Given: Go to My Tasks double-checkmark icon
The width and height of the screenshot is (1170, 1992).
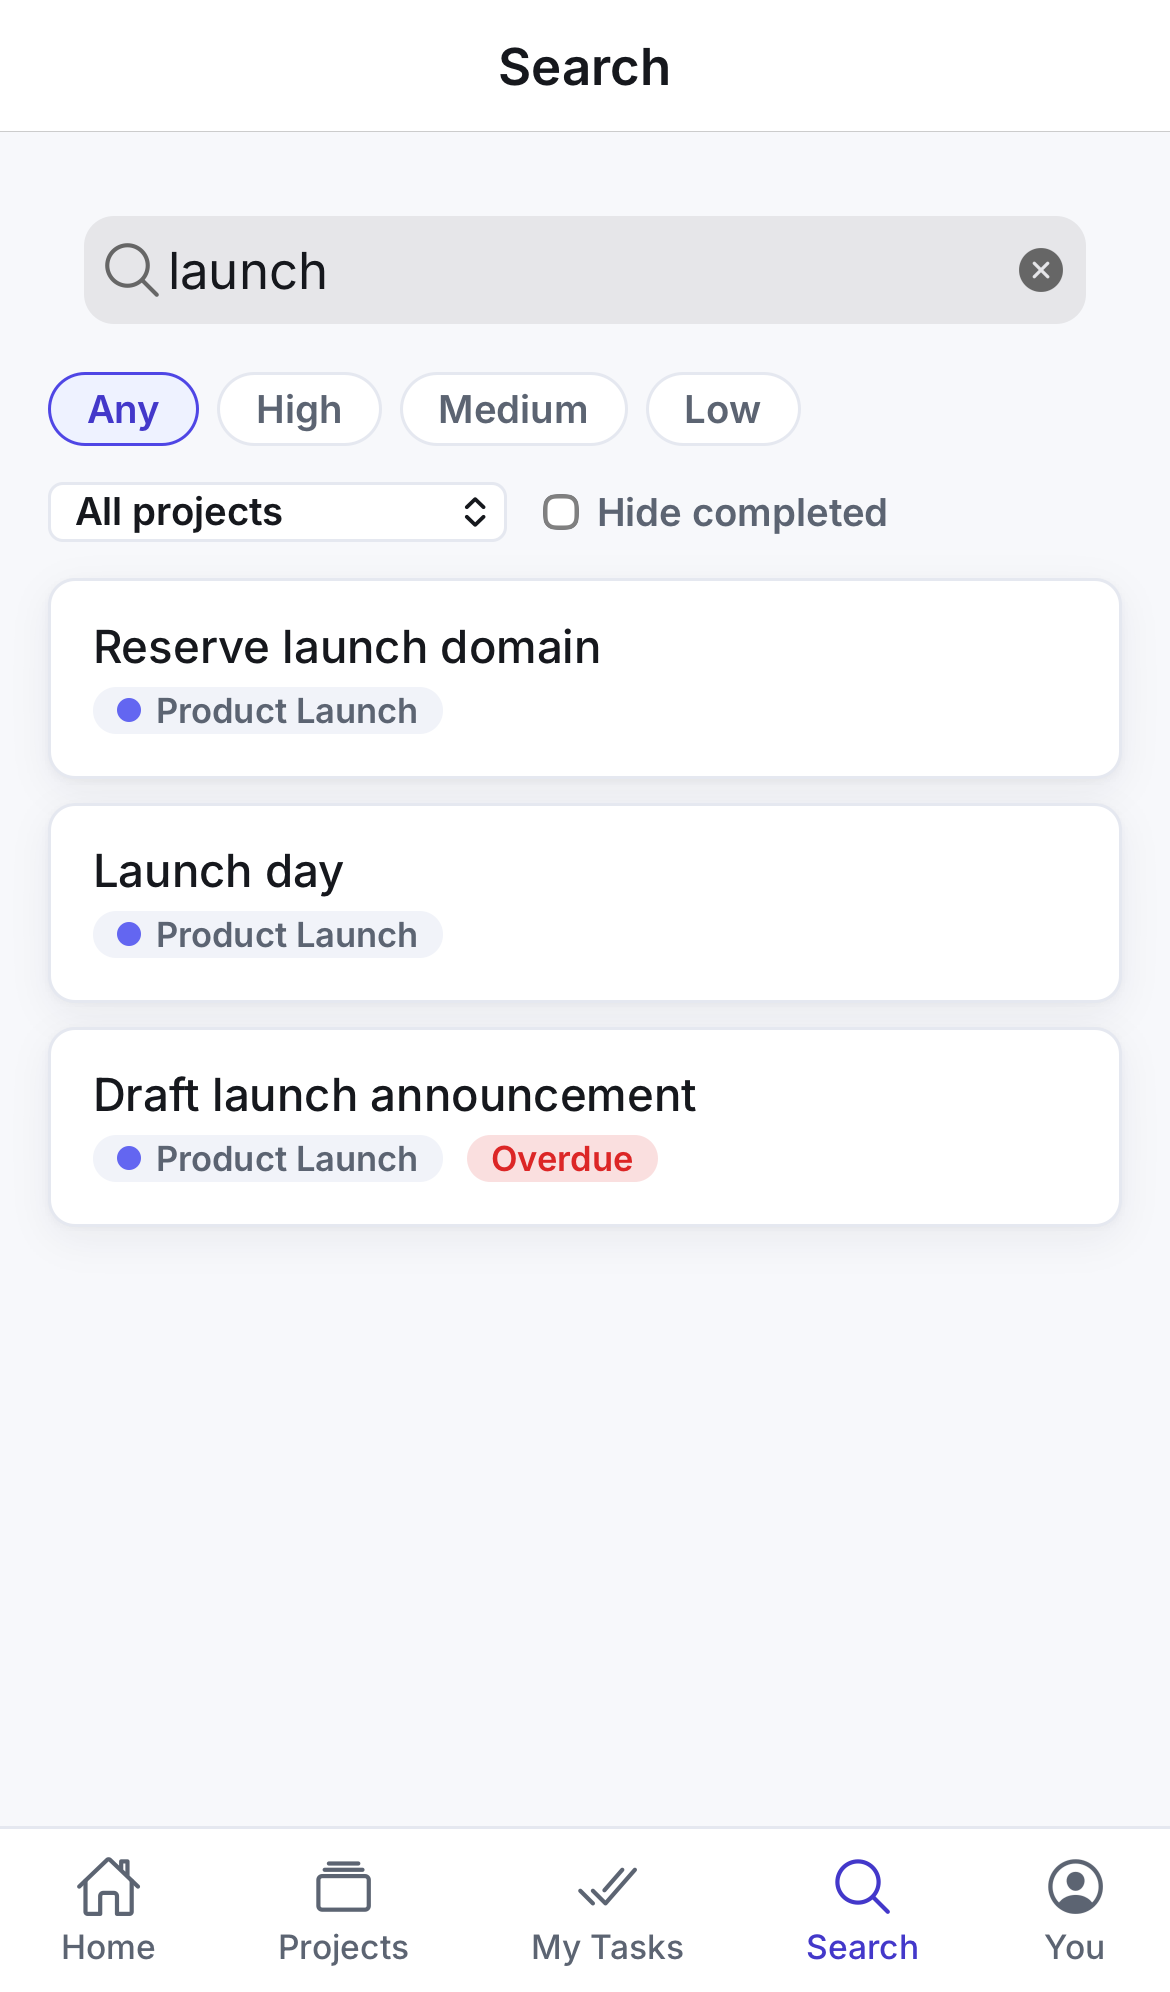Looking at the screenshot, I should (x=607, y=1887).
